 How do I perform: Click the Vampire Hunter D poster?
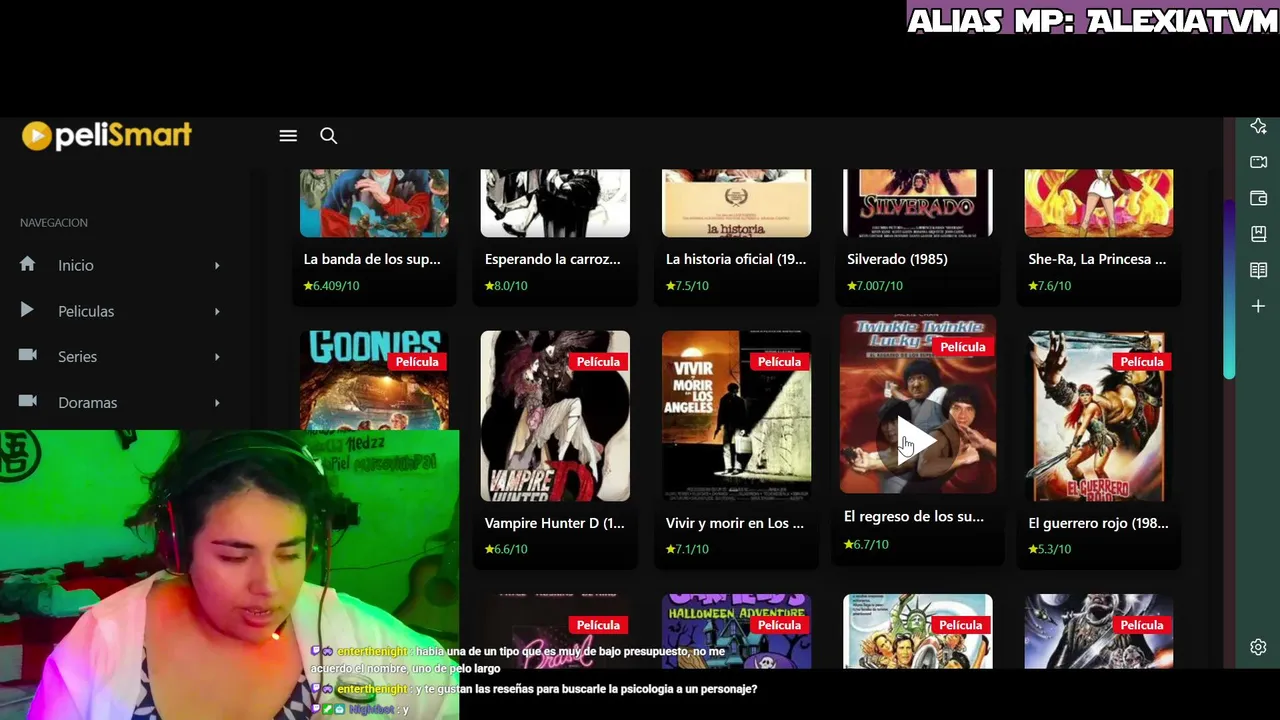point(555,416)
